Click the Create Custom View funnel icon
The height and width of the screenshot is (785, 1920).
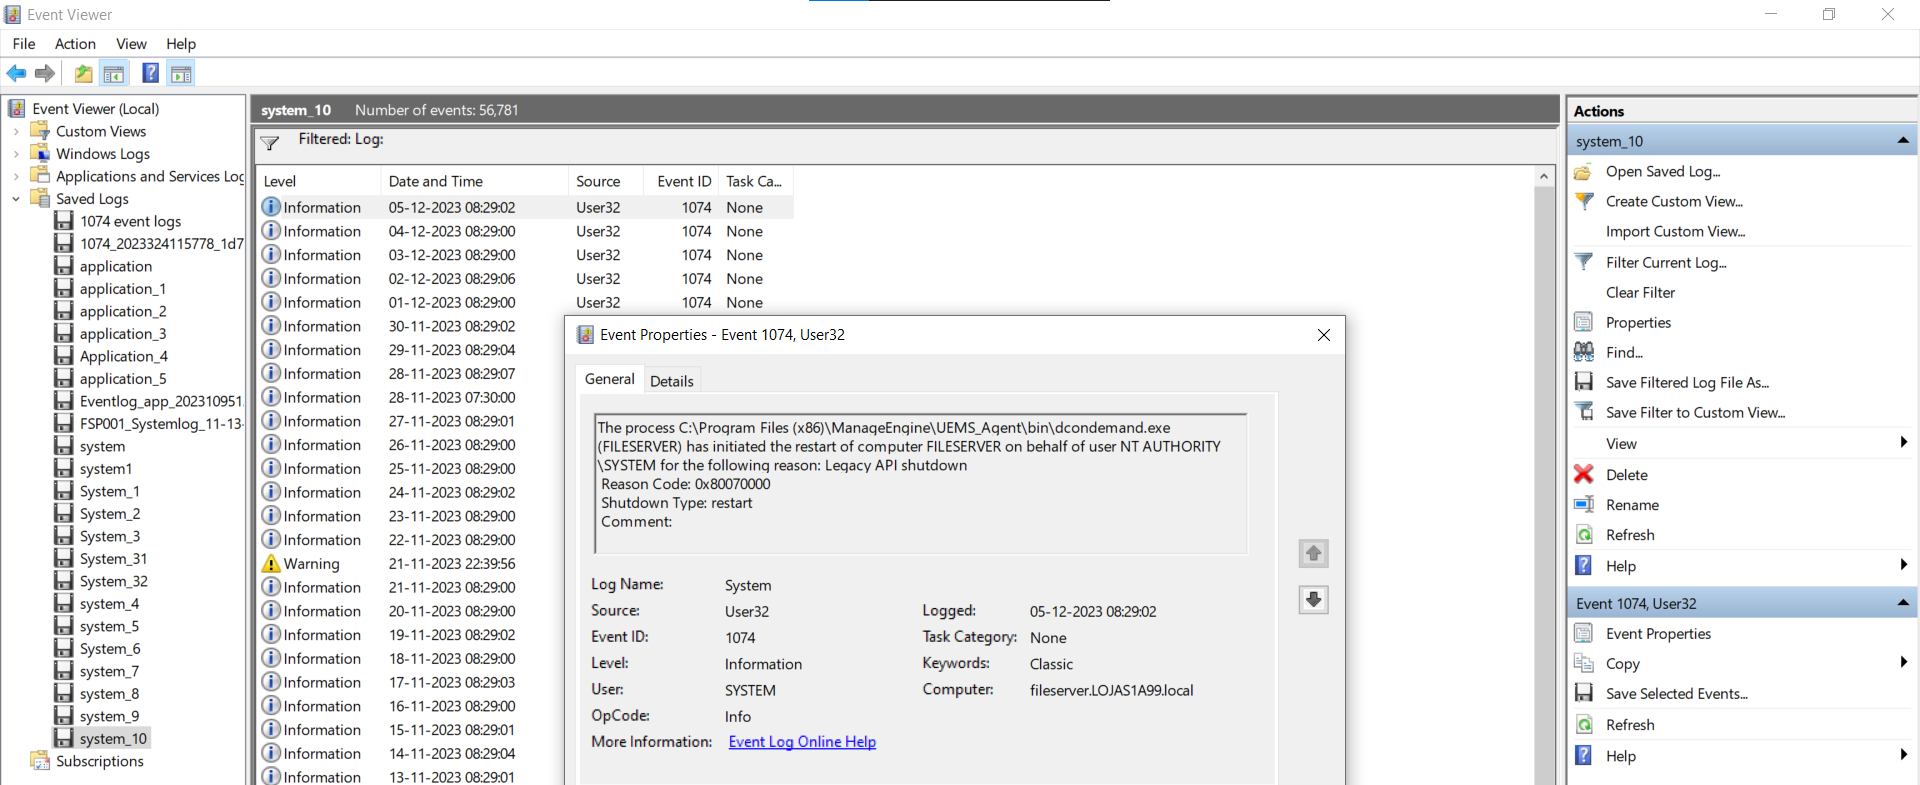tap(1584, 202)
